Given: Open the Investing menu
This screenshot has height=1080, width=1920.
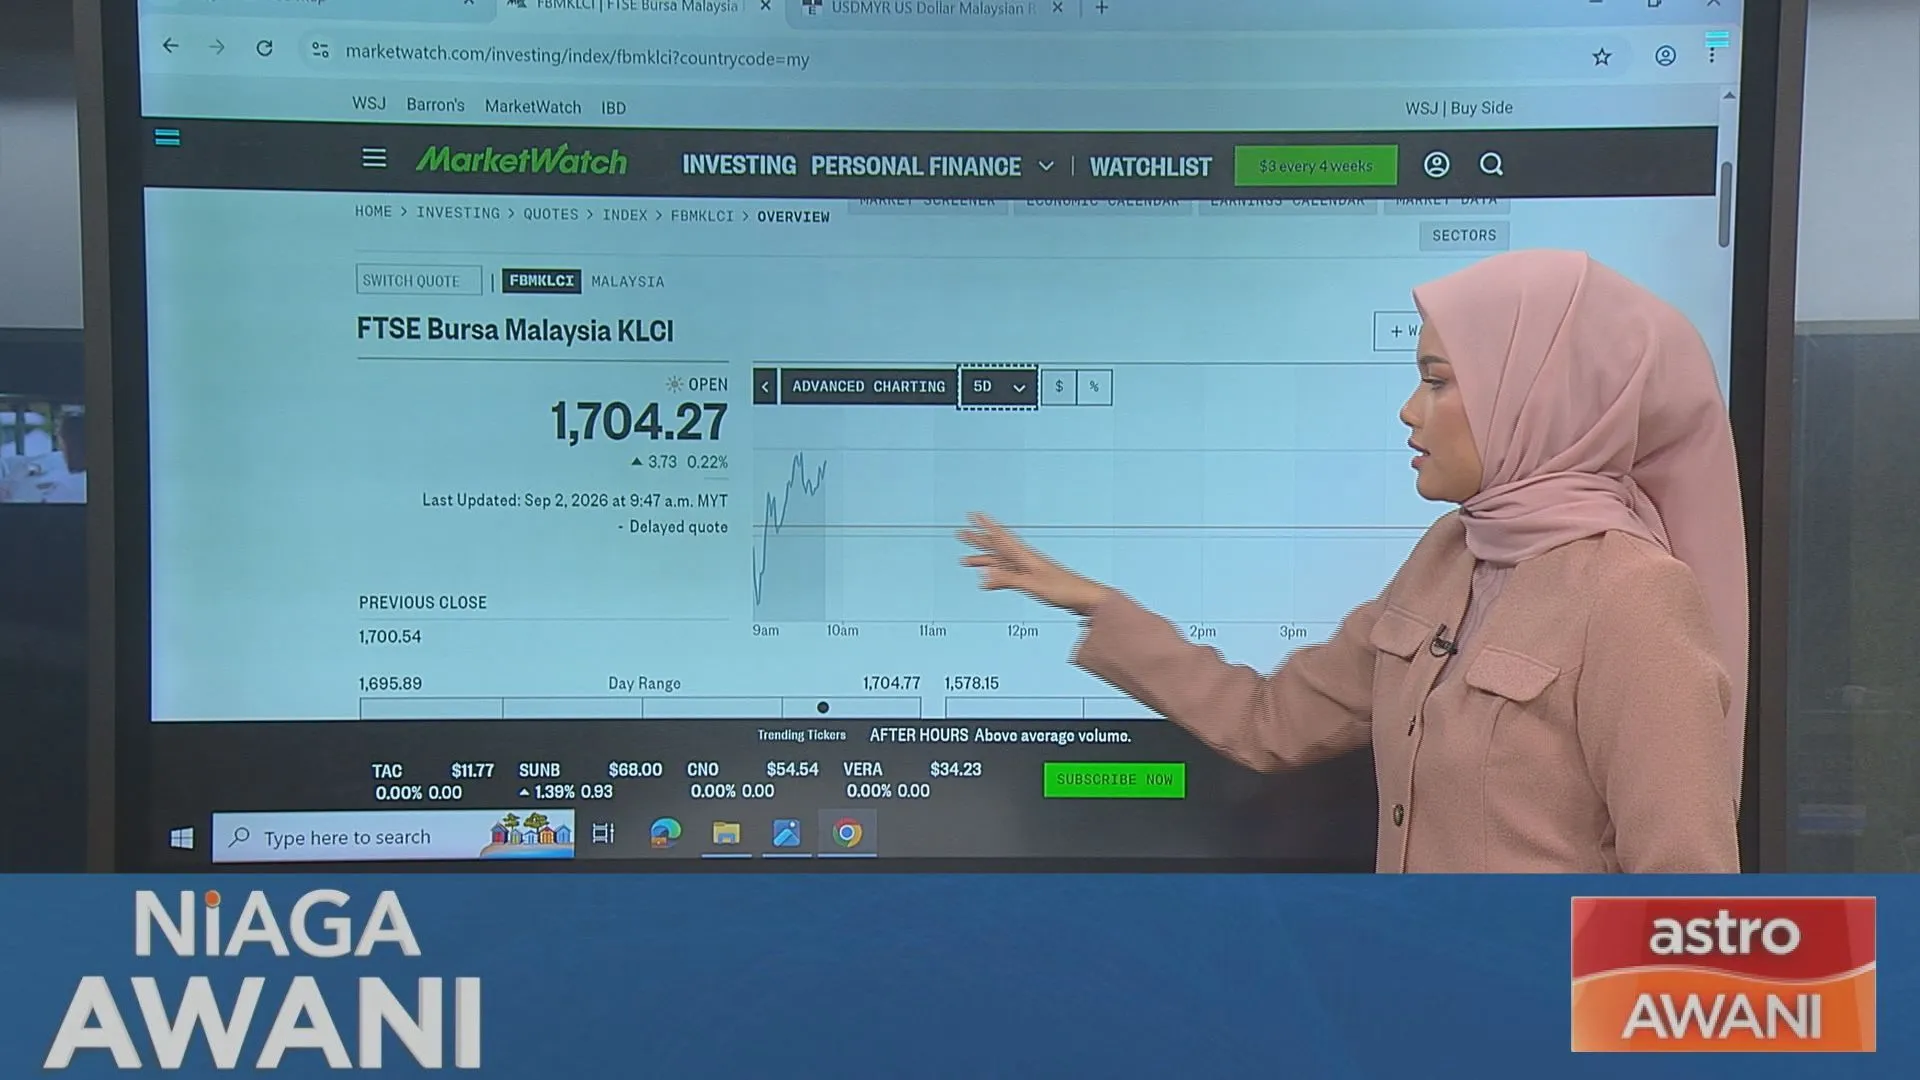Looking at the screenshot, I should pos(739,165).
